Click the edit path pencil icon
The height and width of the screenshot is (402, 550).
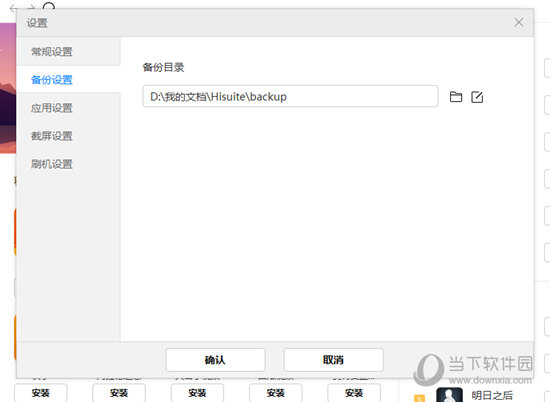coord(477,97)
